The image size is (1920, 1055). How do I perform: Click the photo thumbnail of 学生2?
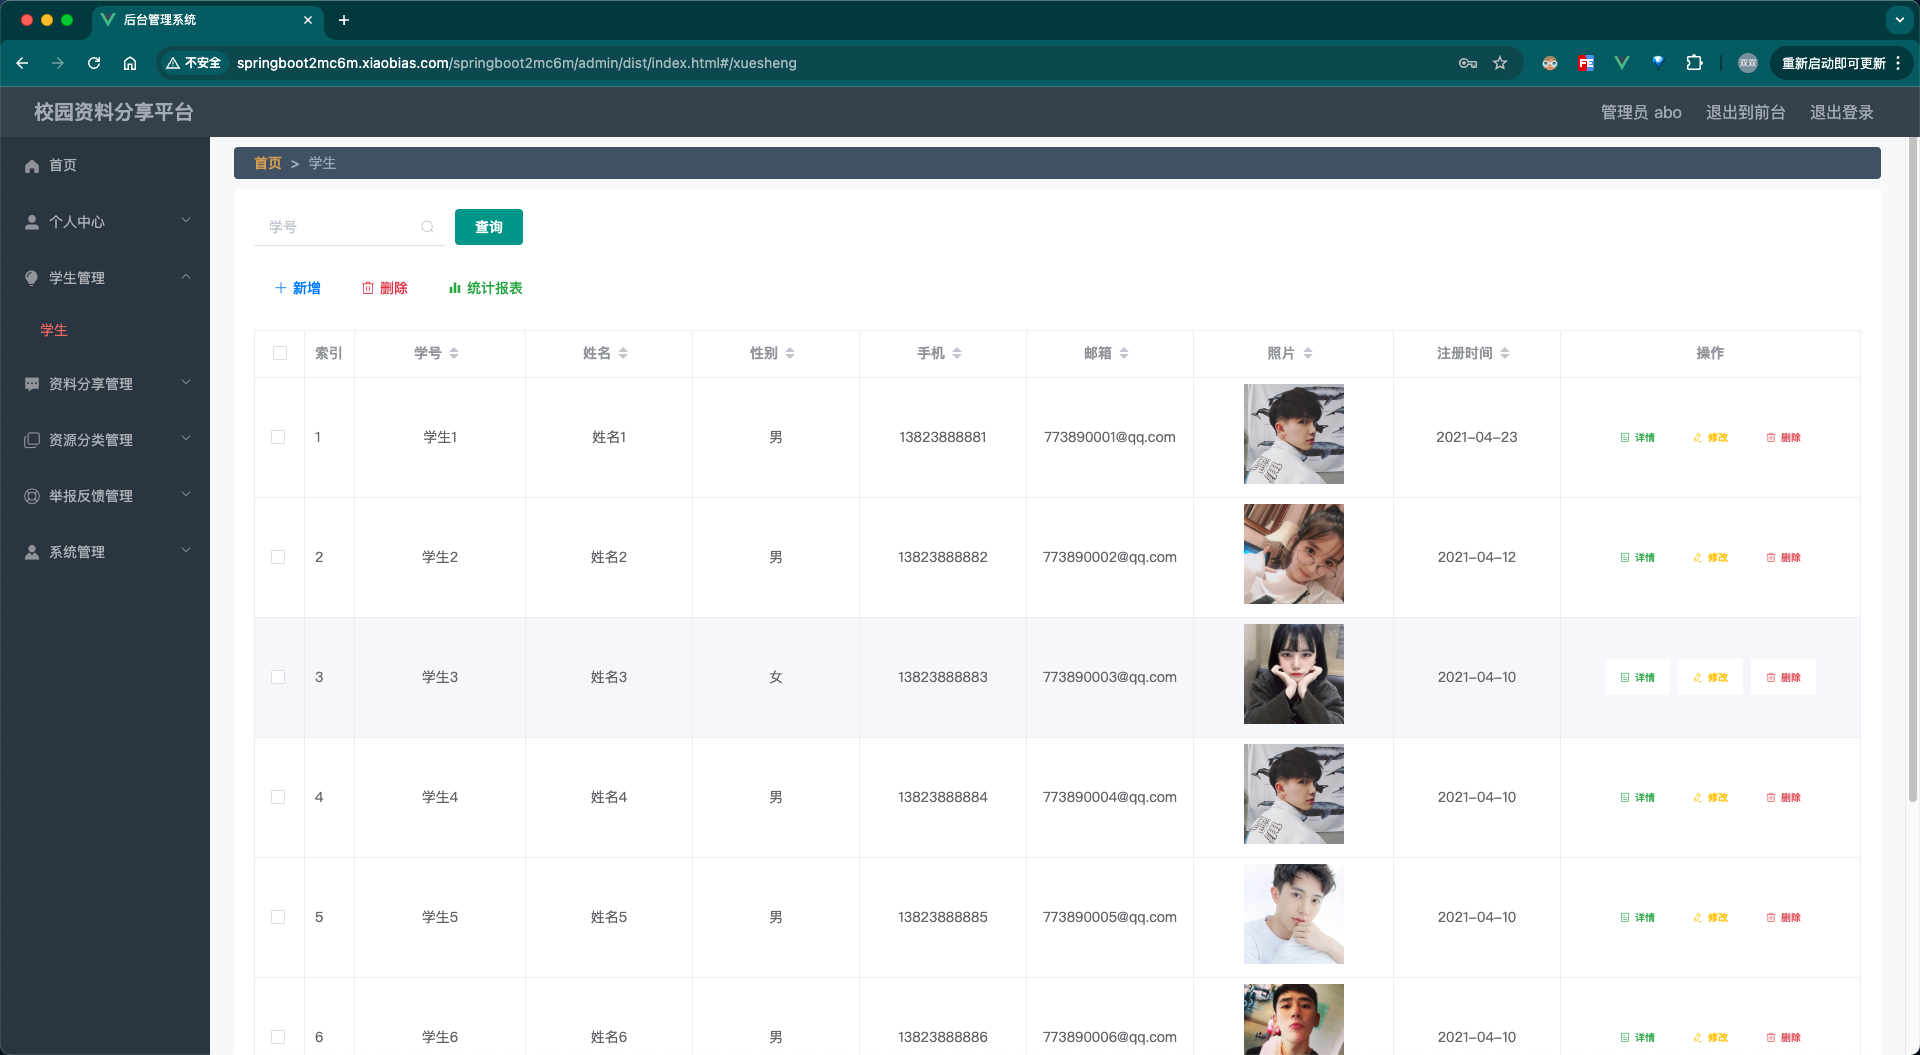click(x=1294, y=554)
